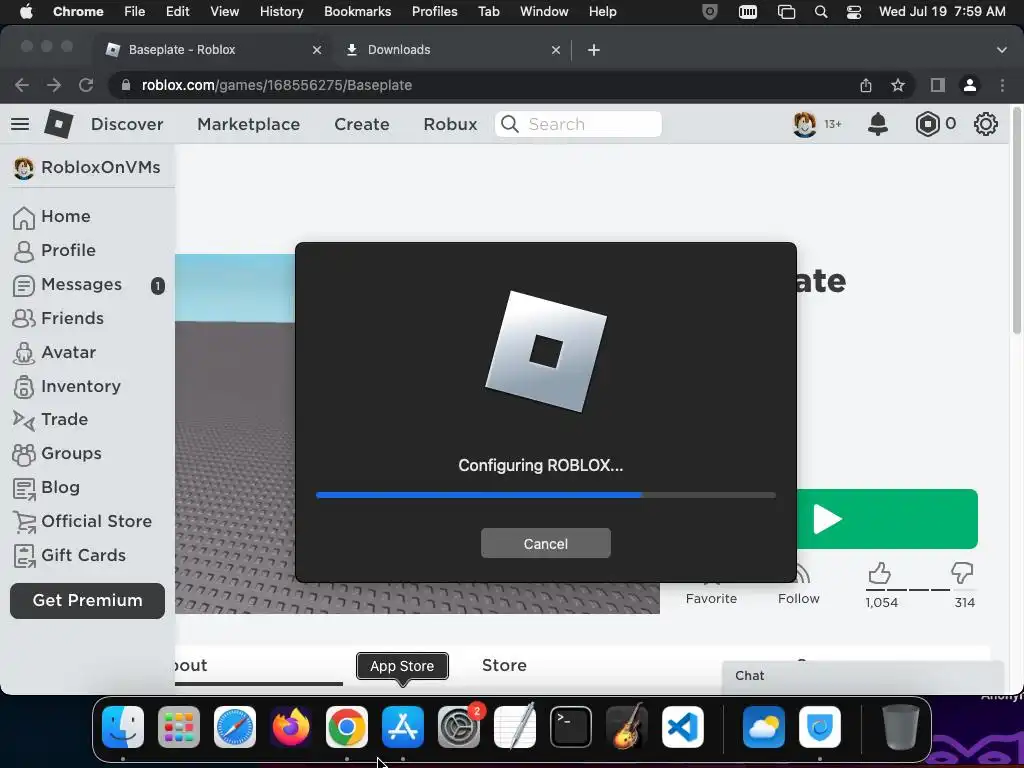1024x768 pixels.
Task: Open the Roblox hamburger navigation menu
Action: [20, 124]
